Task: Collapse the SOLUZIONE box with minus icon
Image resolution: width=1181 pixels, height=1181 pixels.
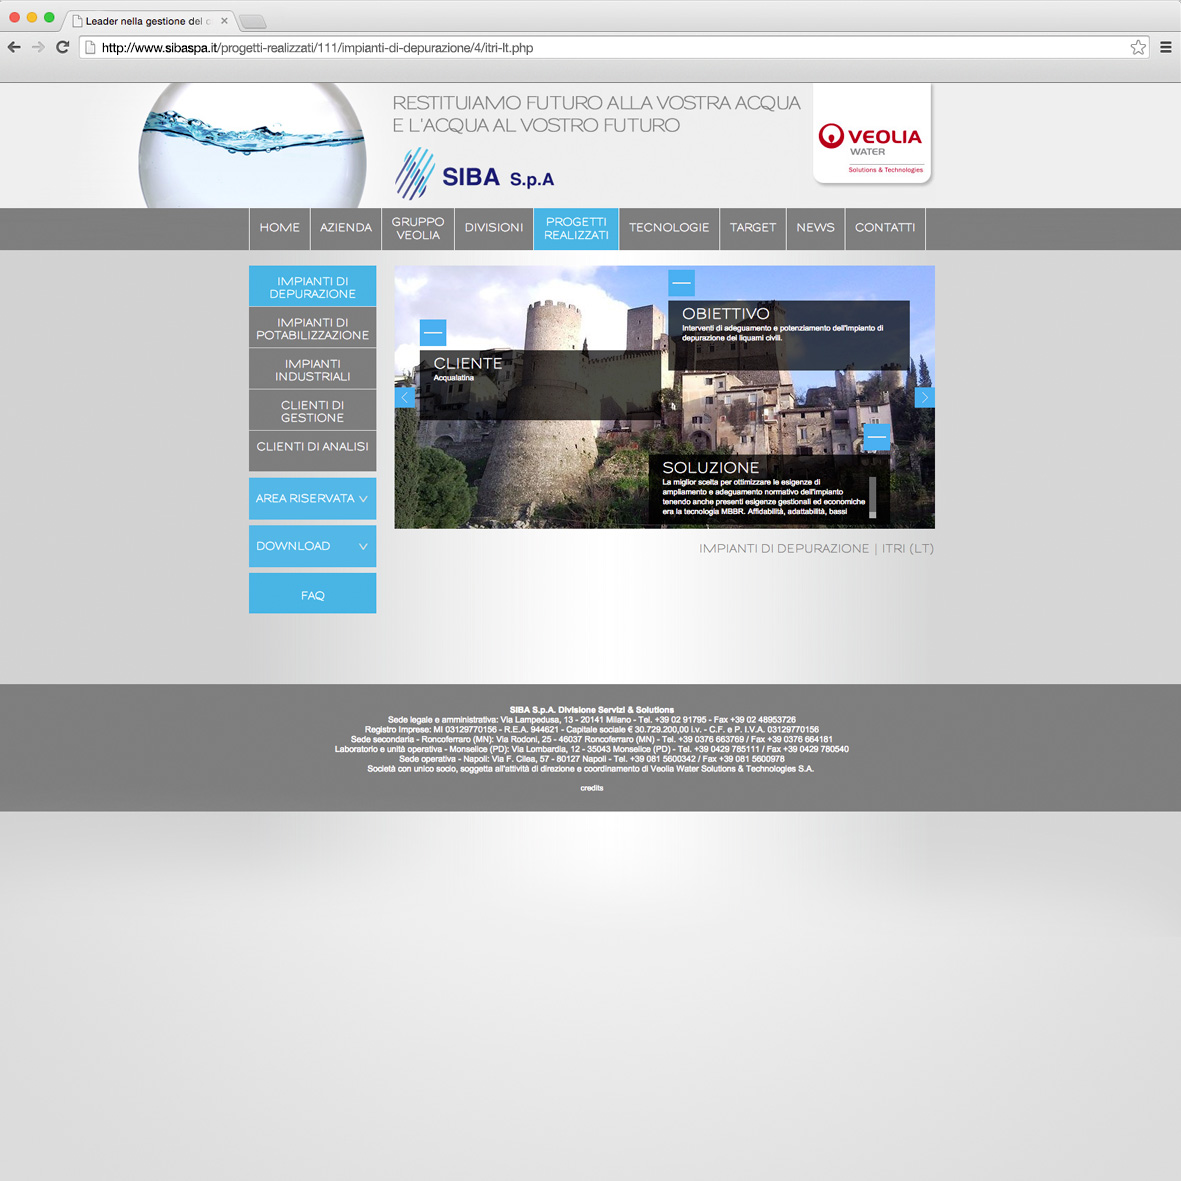Action: point(877,437)
